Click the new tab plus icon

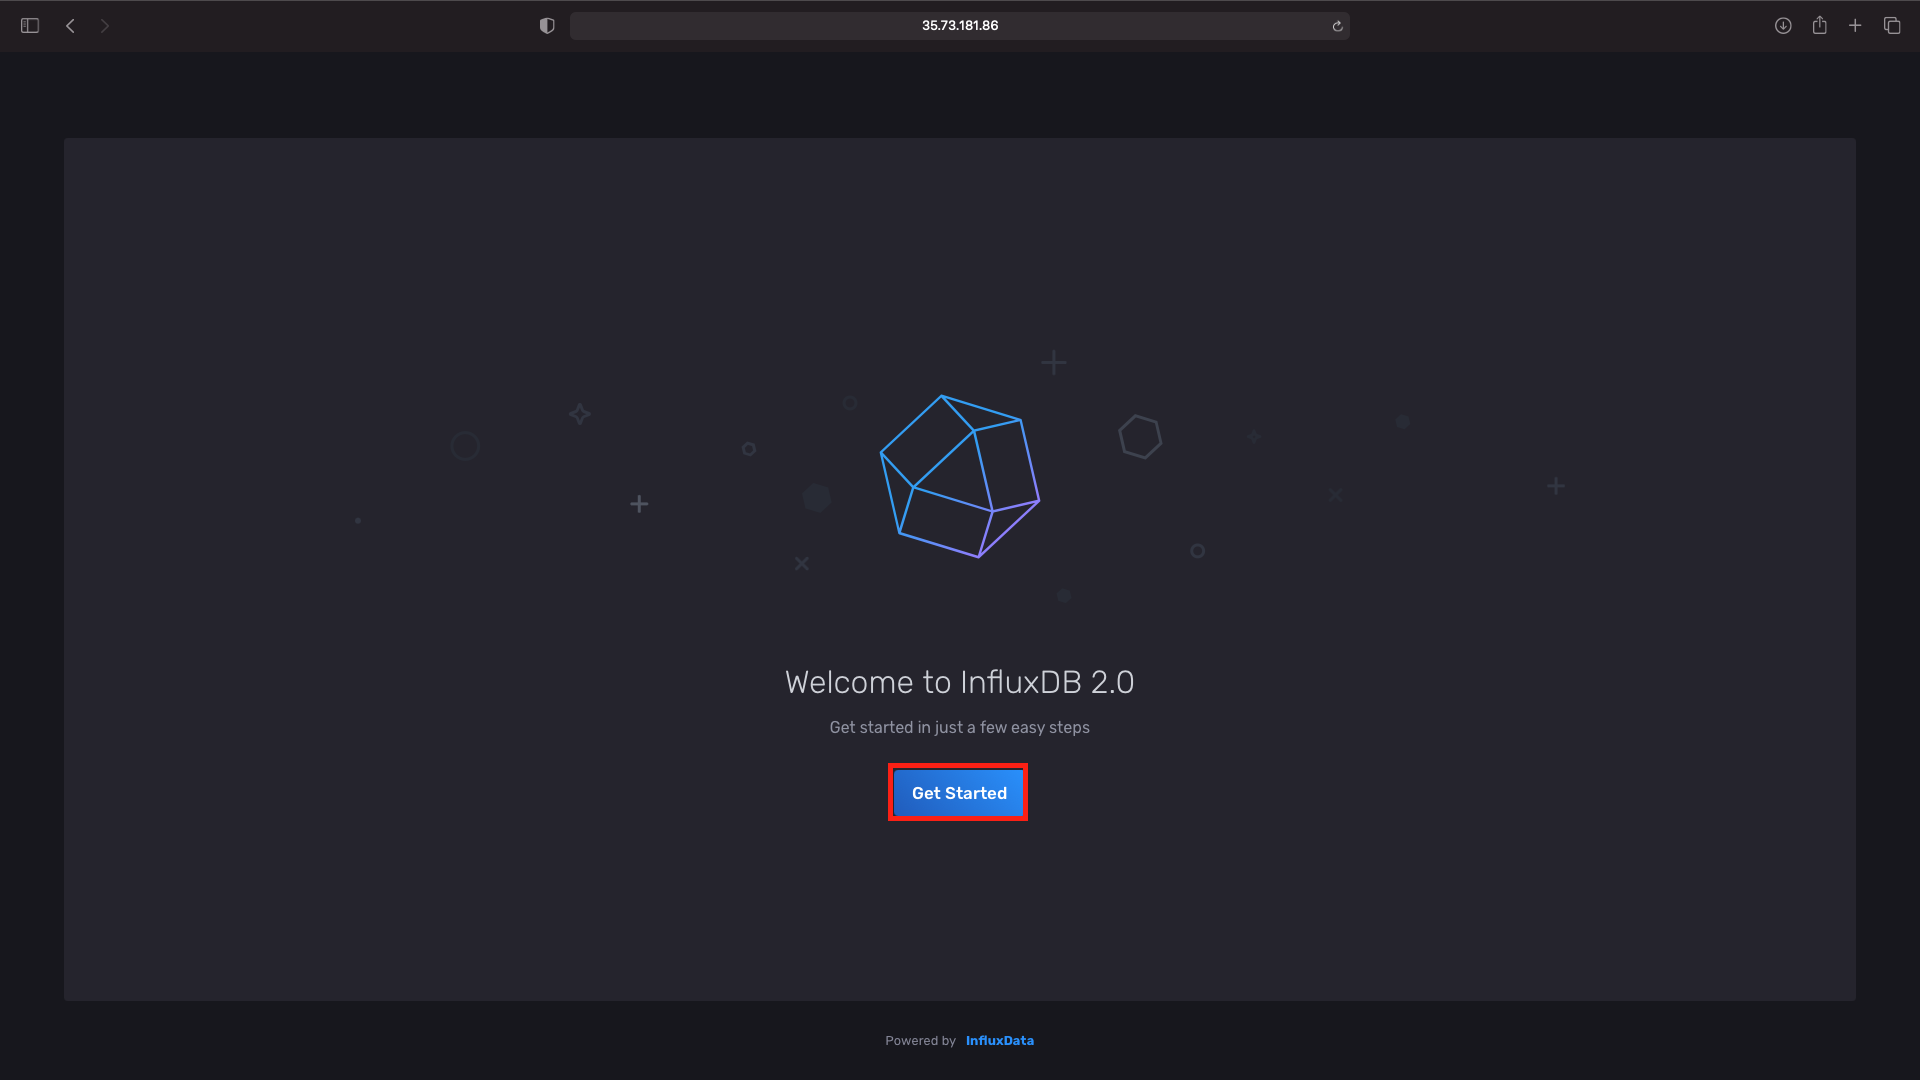[x=1856, y=26]
